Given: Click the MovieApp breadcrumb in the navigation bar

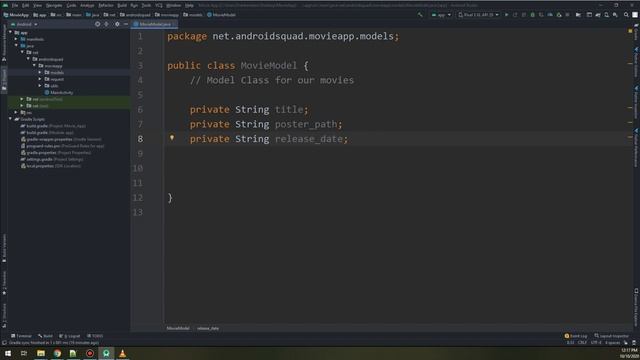Looking at the screenshot, I should 16,15.
